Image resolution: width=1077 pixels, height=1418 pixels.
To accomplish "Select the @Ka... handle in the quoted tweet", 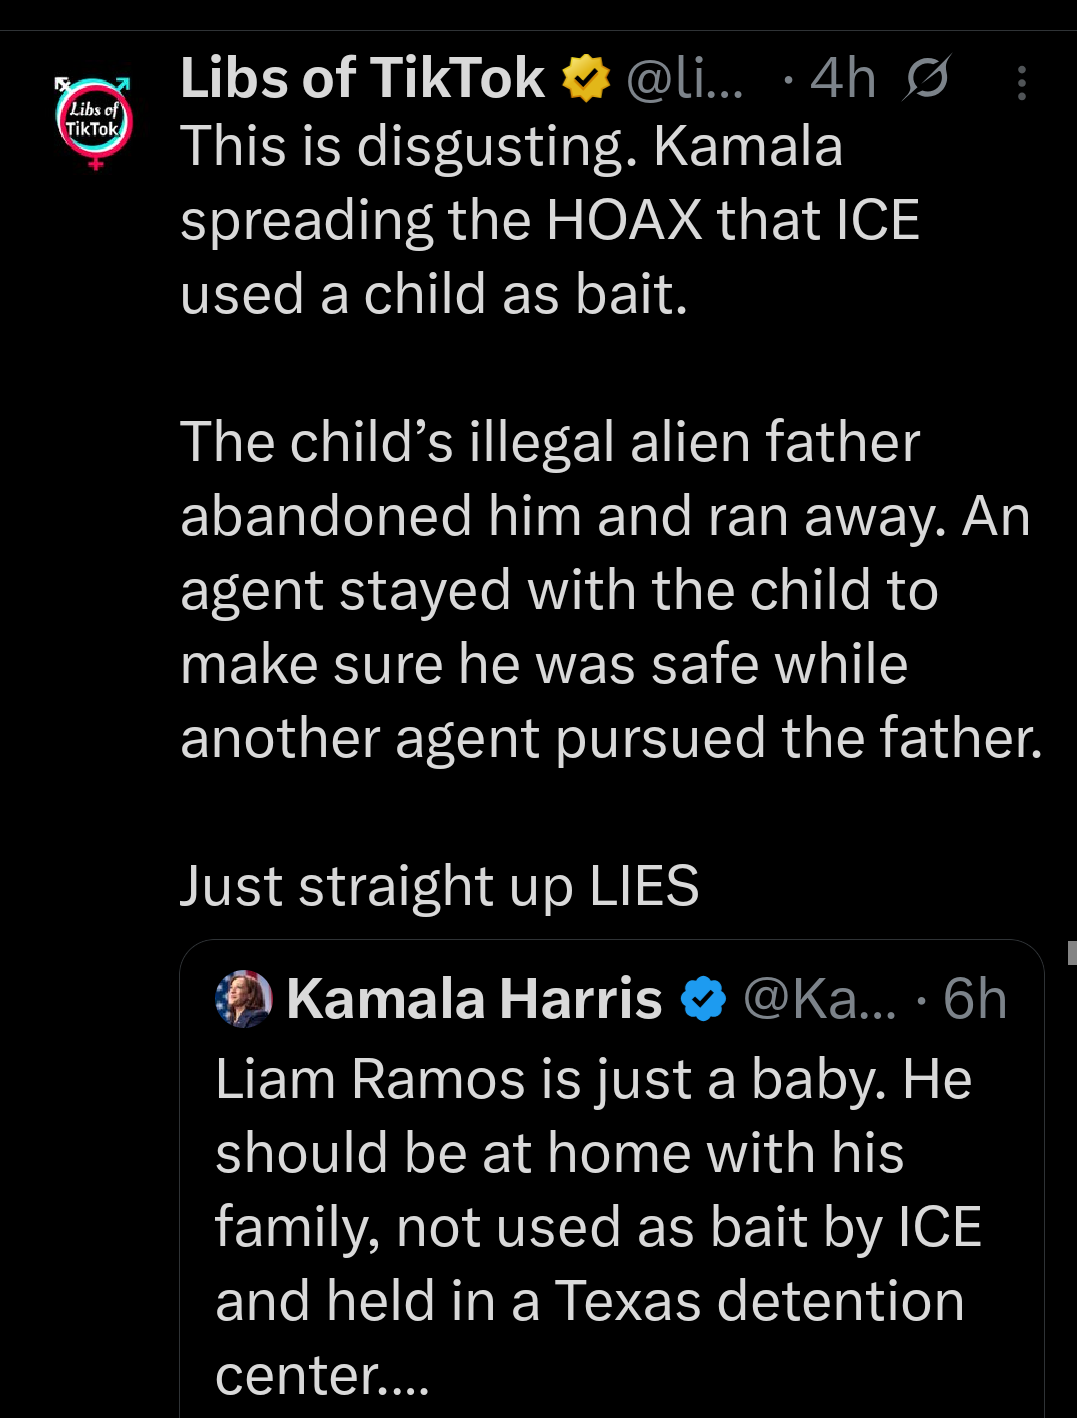I will point(819,999).
